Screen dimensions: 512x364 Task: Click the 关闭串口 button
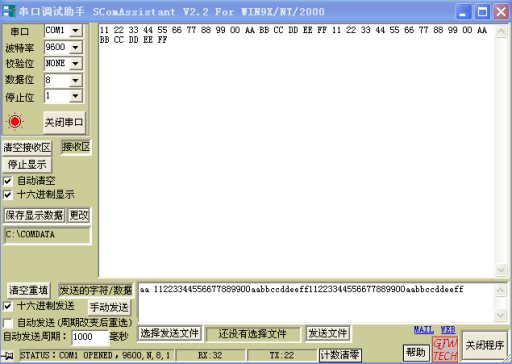coord(64,122)
